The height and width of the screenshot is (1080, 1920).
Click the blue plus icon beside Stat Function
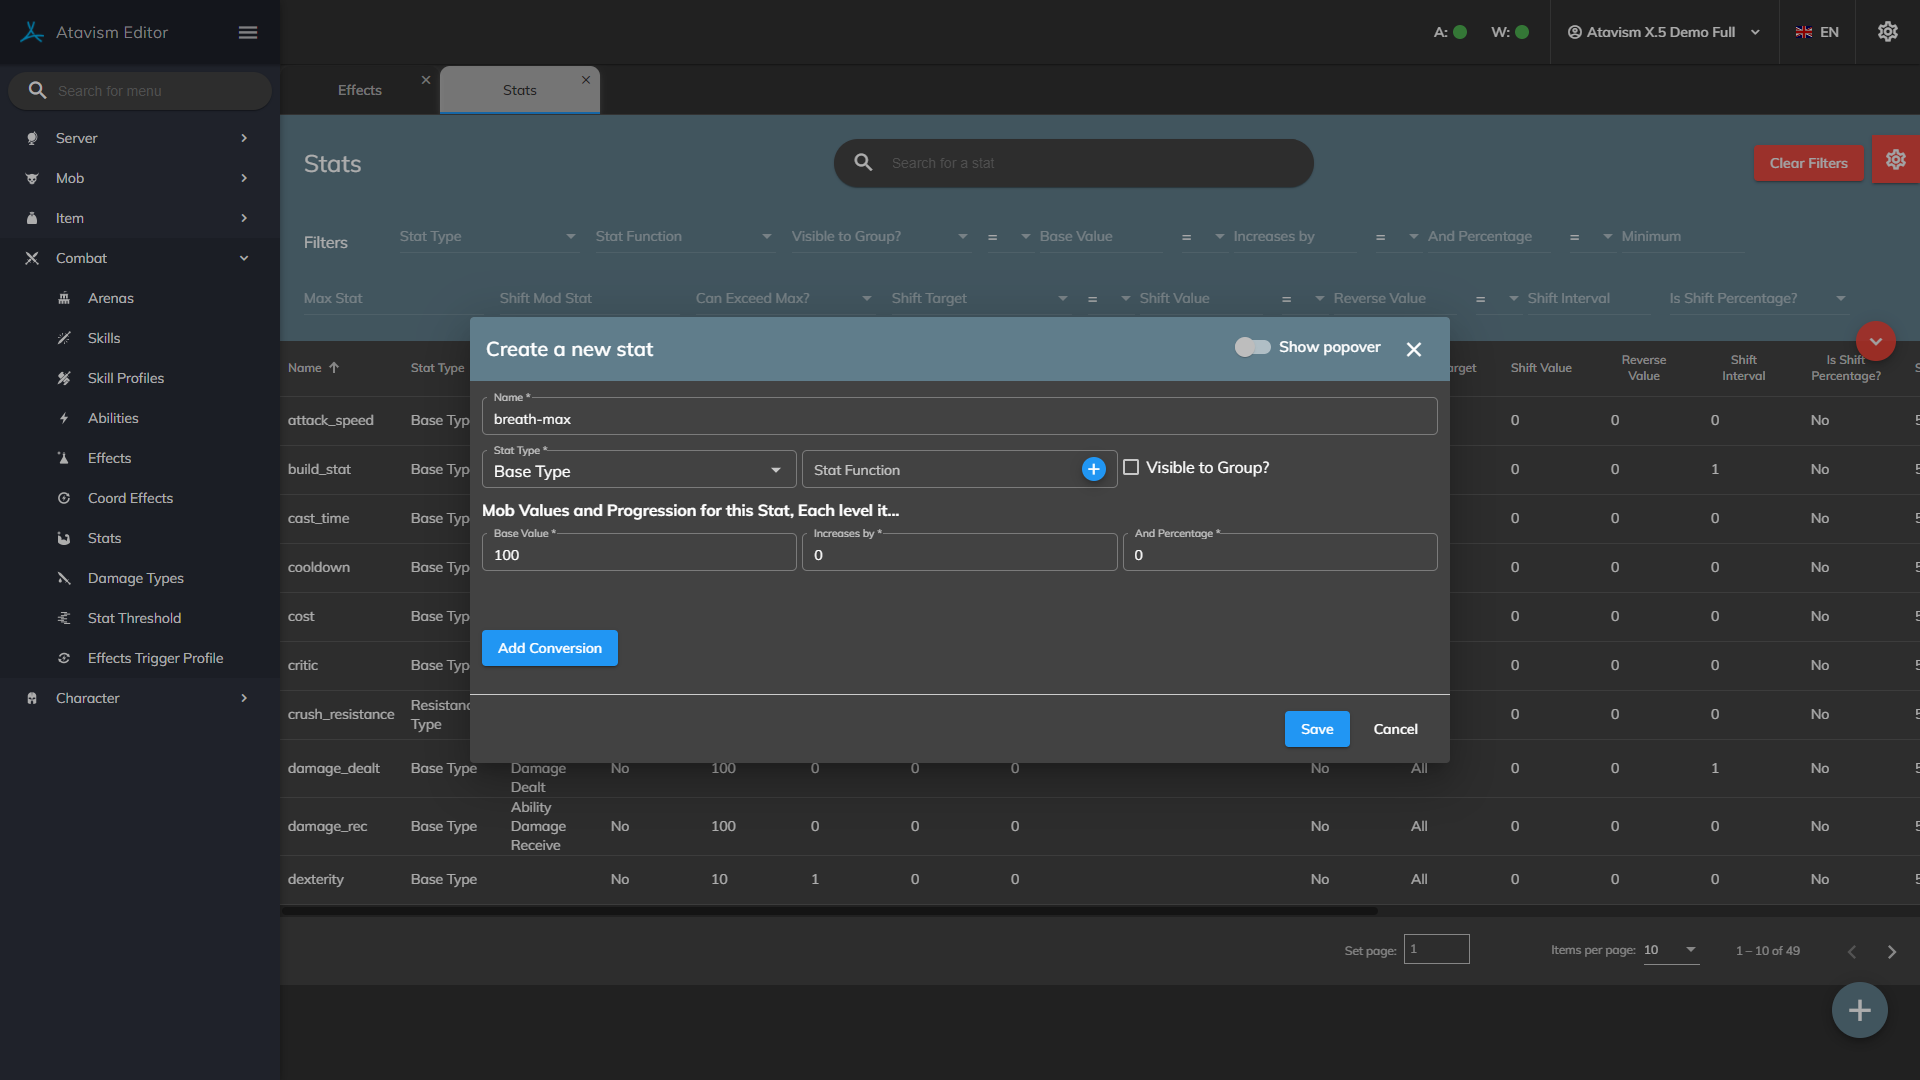(1093, 469)
